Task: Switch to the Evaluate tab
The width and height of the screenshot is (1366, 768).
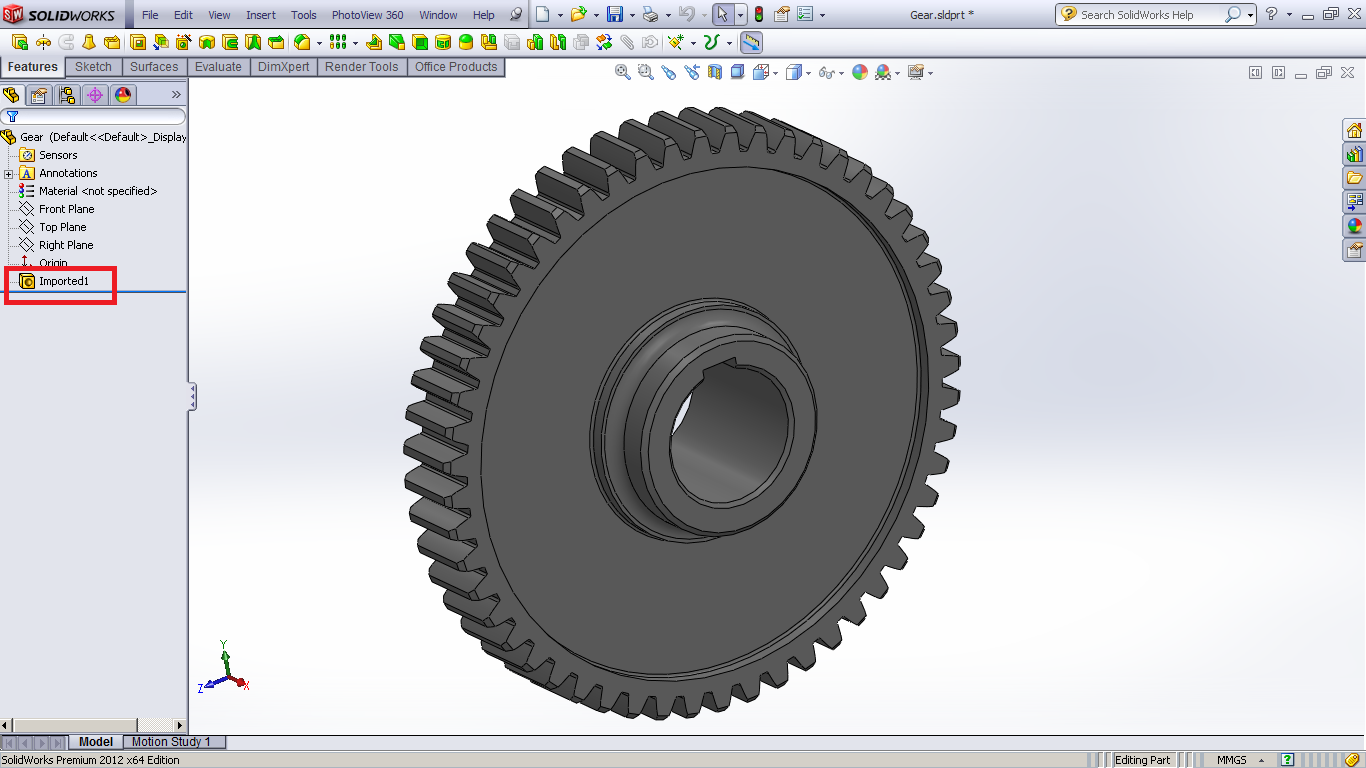Action: point(218,67)
